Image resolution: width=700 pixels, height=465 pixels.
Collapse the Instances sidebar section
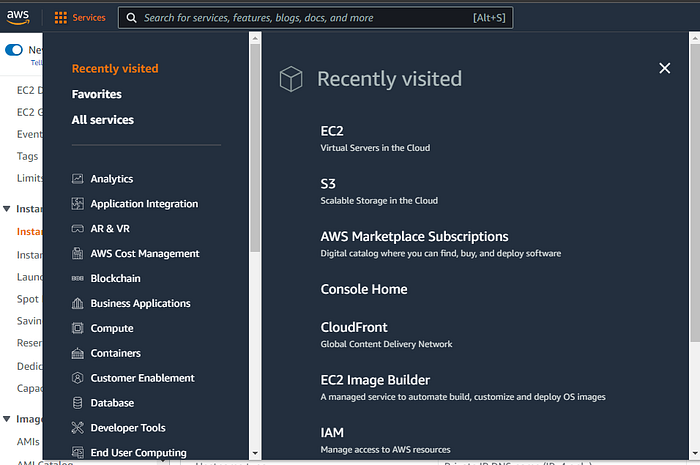(x=7, y=209)
